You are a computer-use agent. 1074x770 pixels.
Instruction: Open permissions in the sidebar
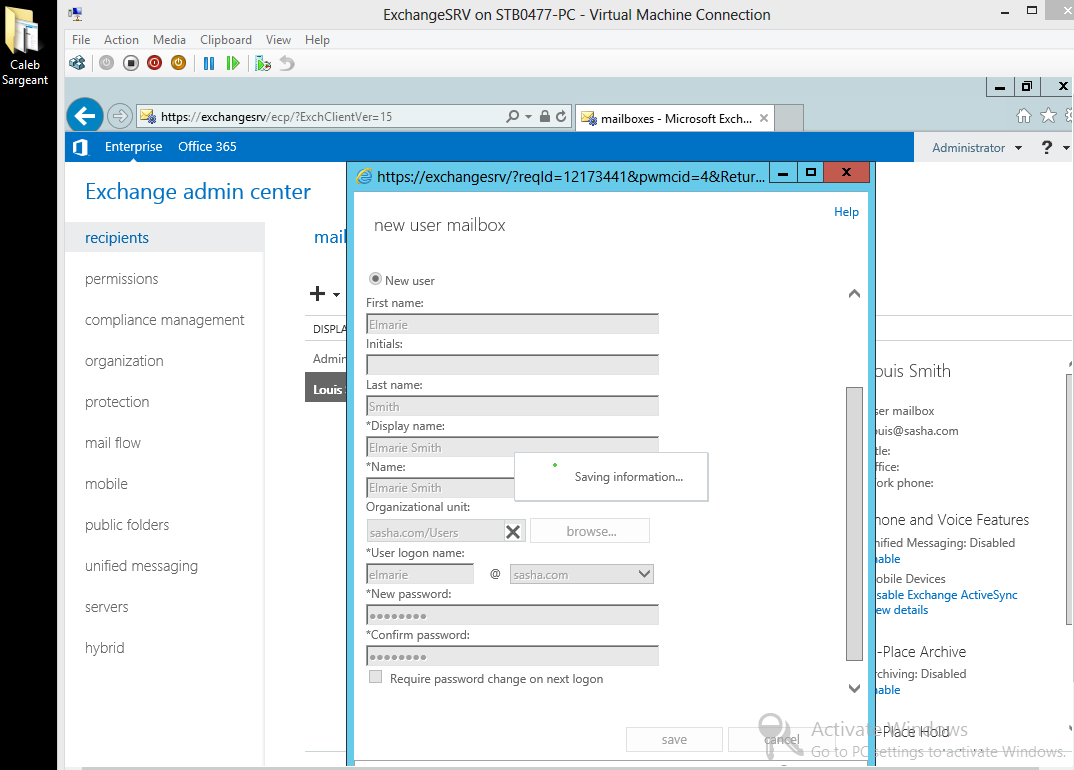point(121,279)
